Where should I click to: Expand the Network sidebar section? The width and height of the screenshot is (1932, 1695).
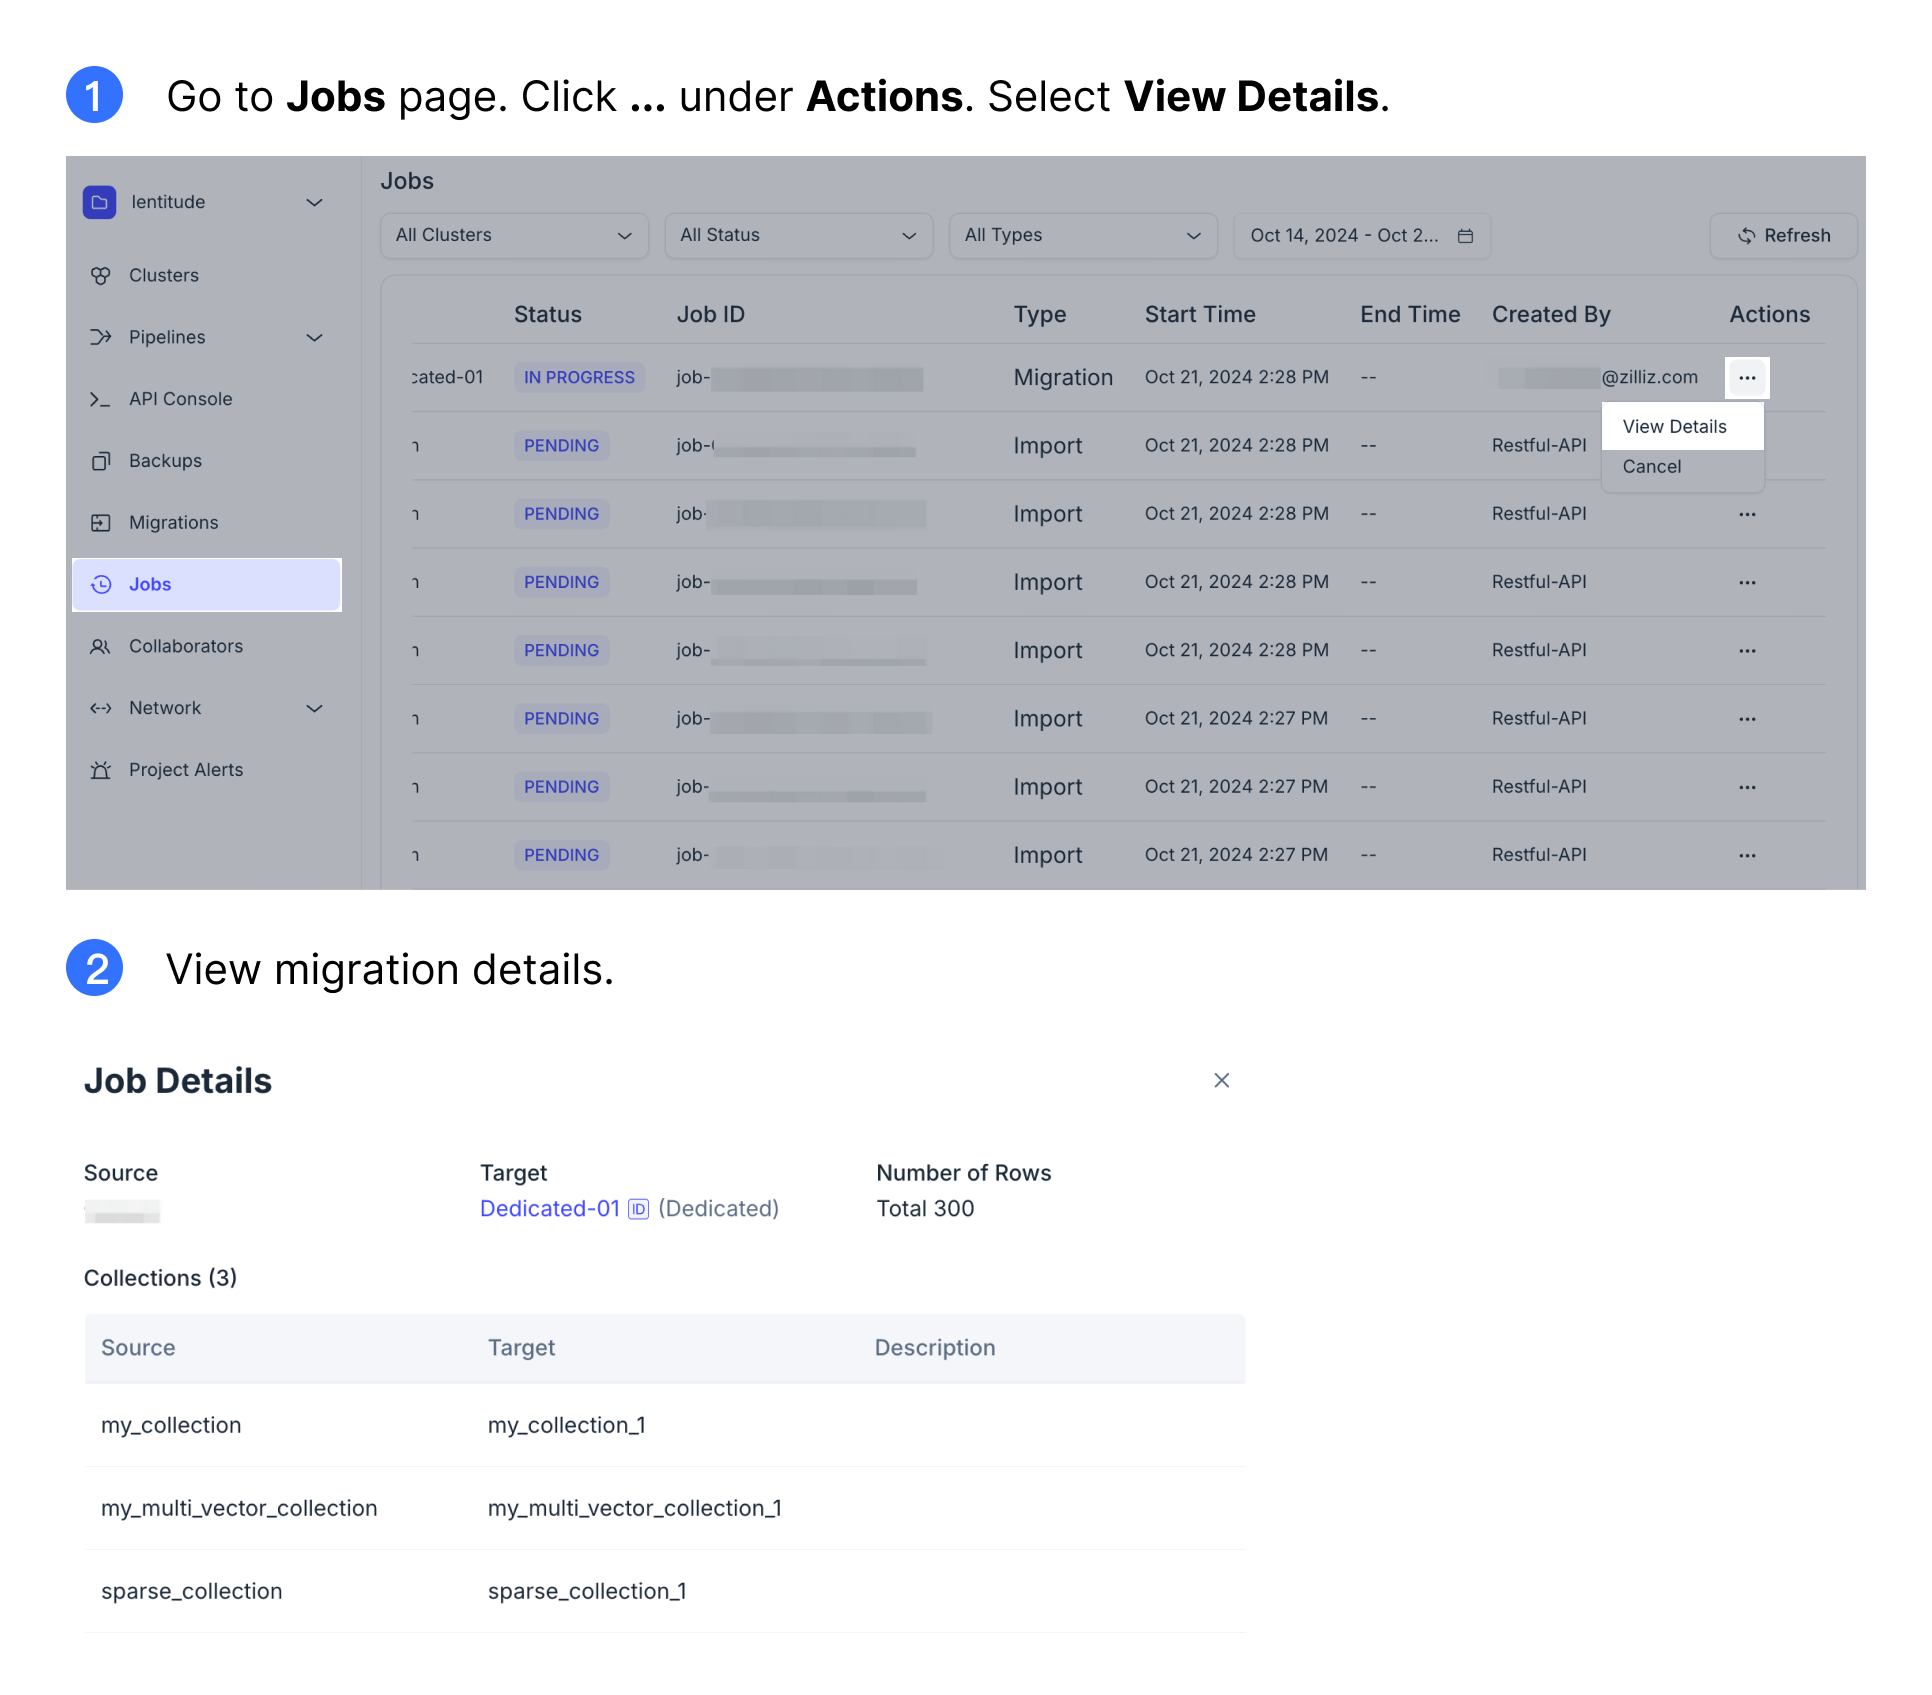point(314,709)
